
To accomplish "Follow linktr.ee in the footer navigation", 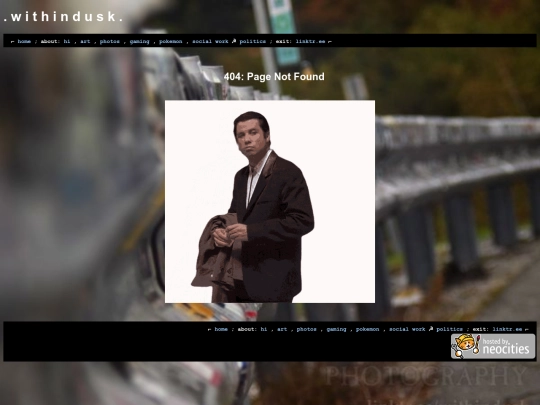I will point(507,329).
